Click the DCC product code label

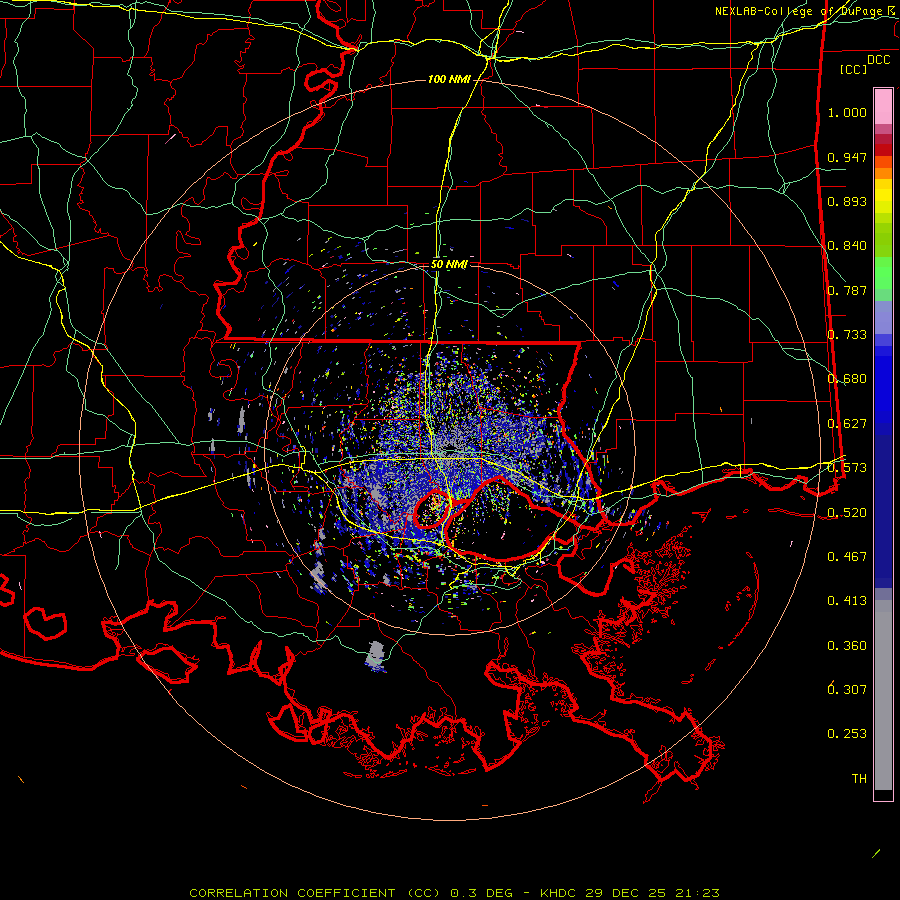(x=878, y=60)
